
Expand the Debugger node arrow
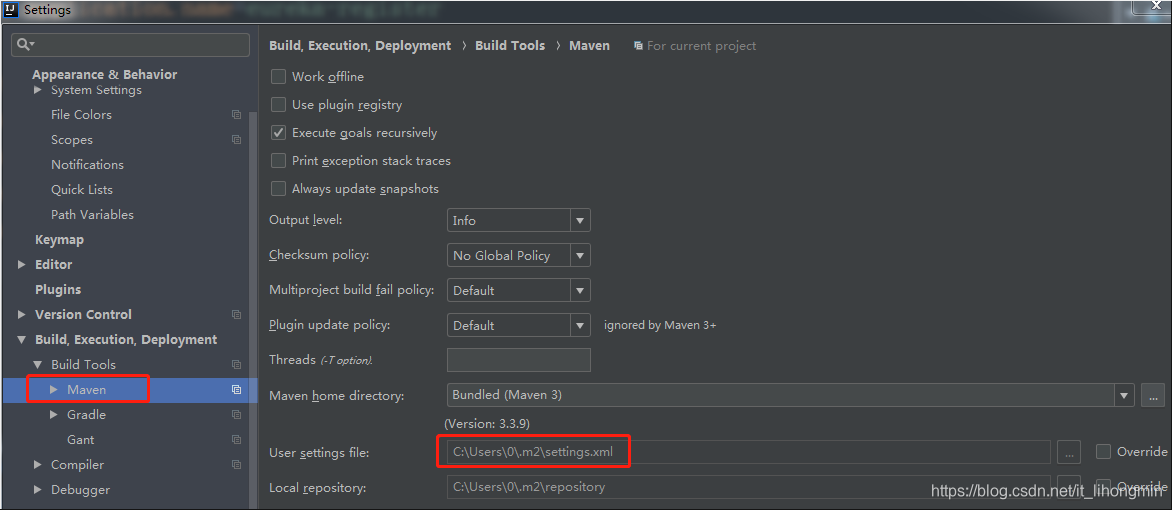tap(38, 490)
